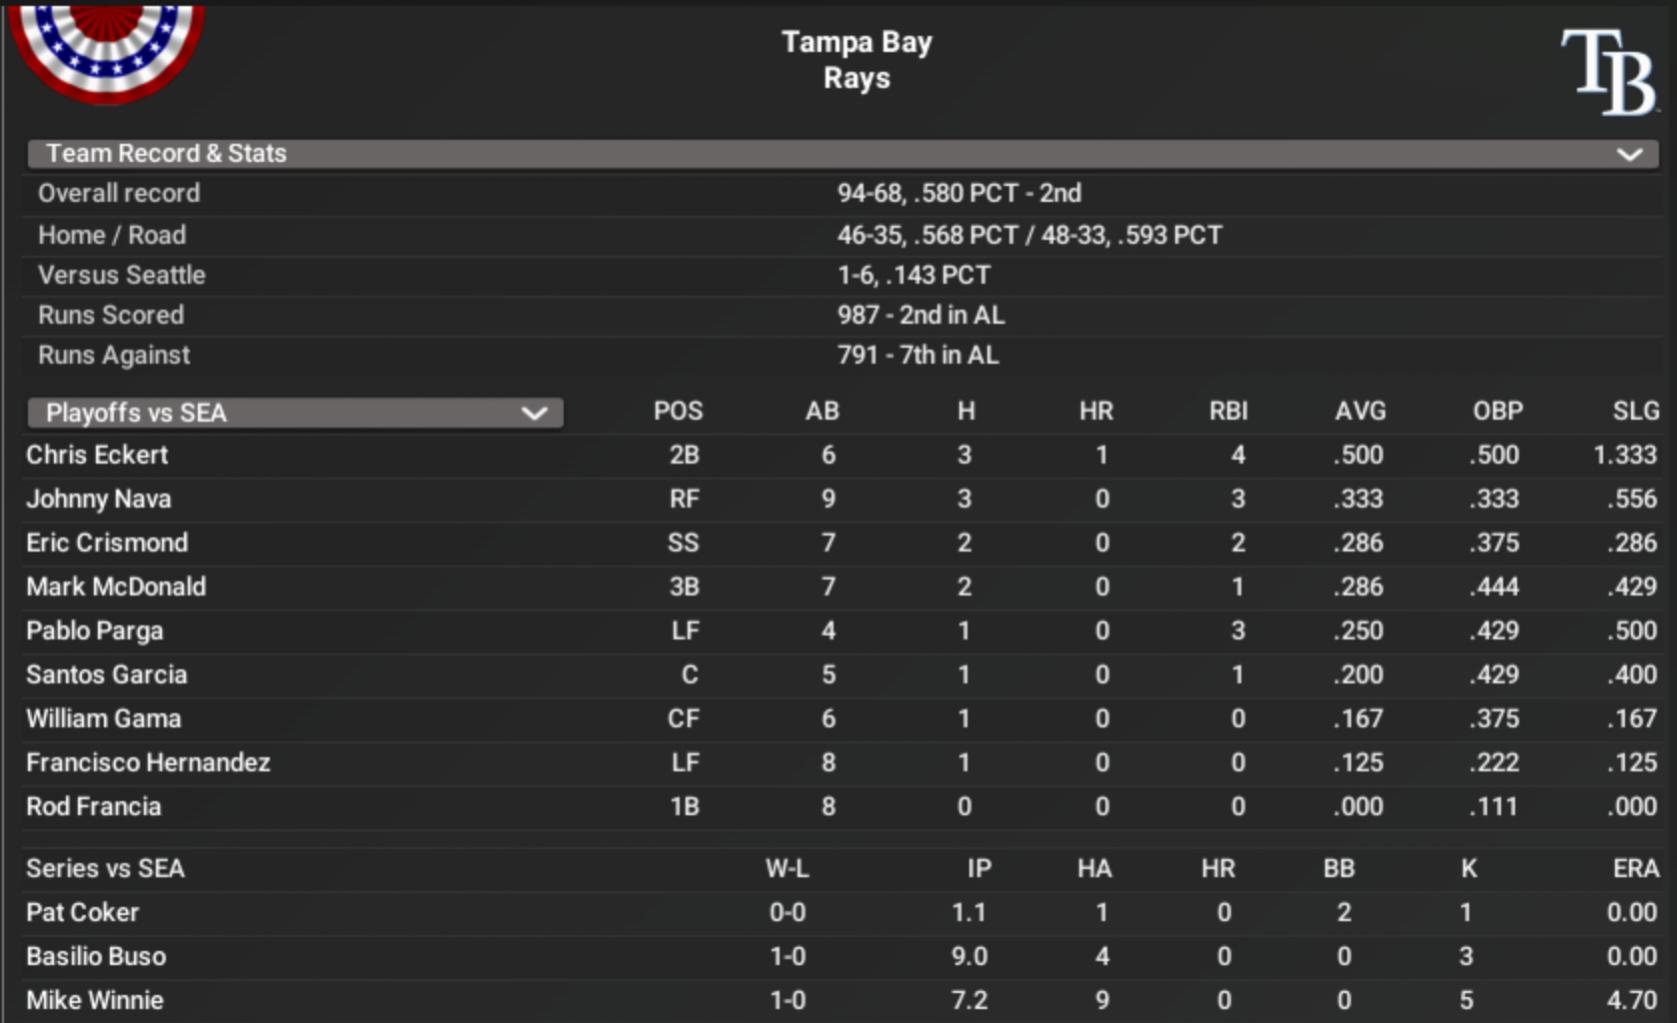Click the AVG column header
The height and width of the screenshot is (1023, 1677).
click(1360, 411)
